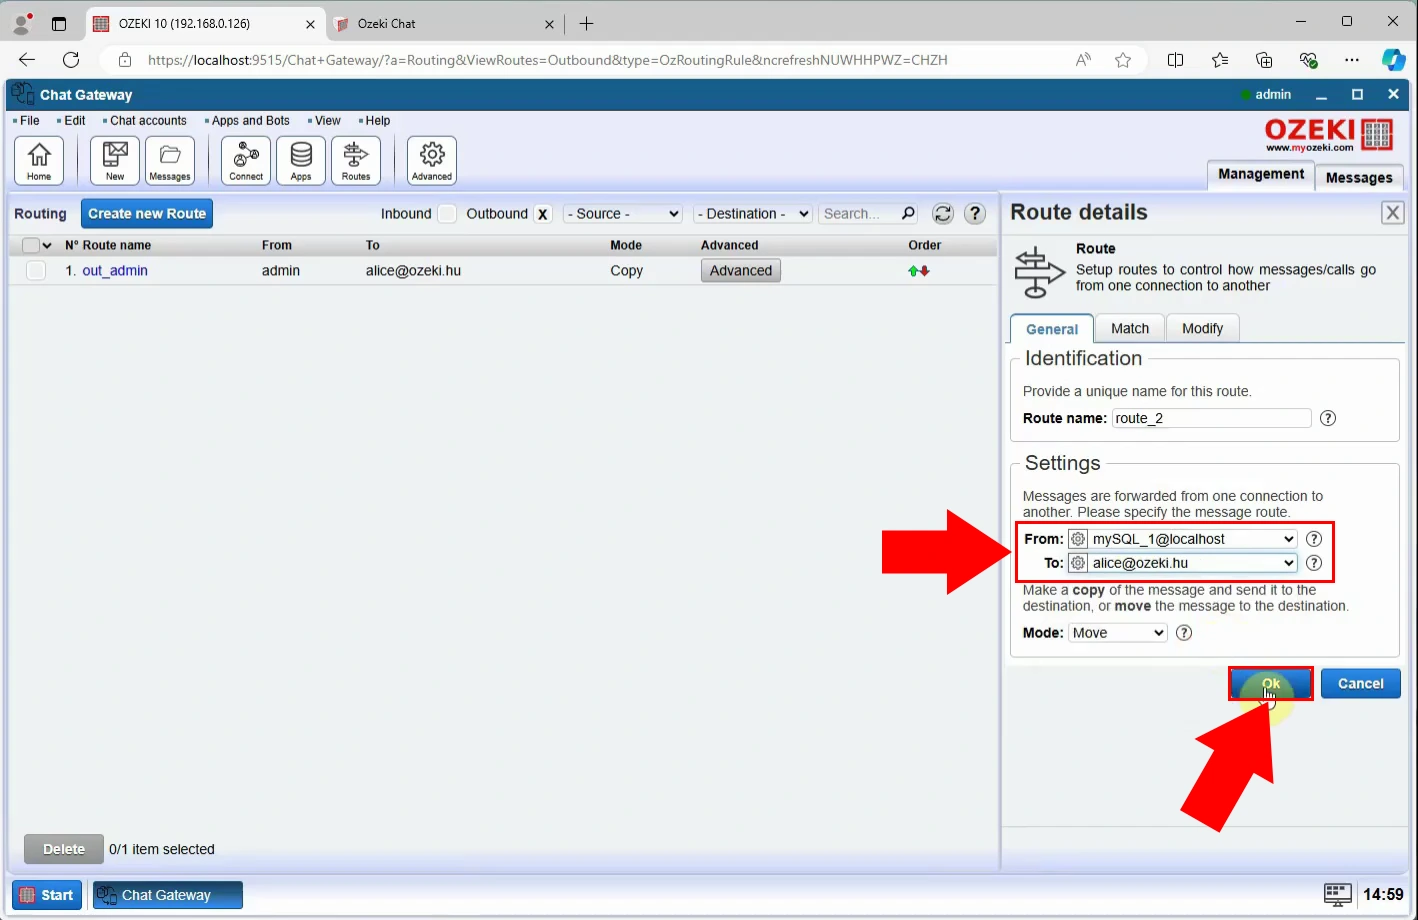Open the Connect toolbar icon
1418x920 pixels.
point(246,160)
